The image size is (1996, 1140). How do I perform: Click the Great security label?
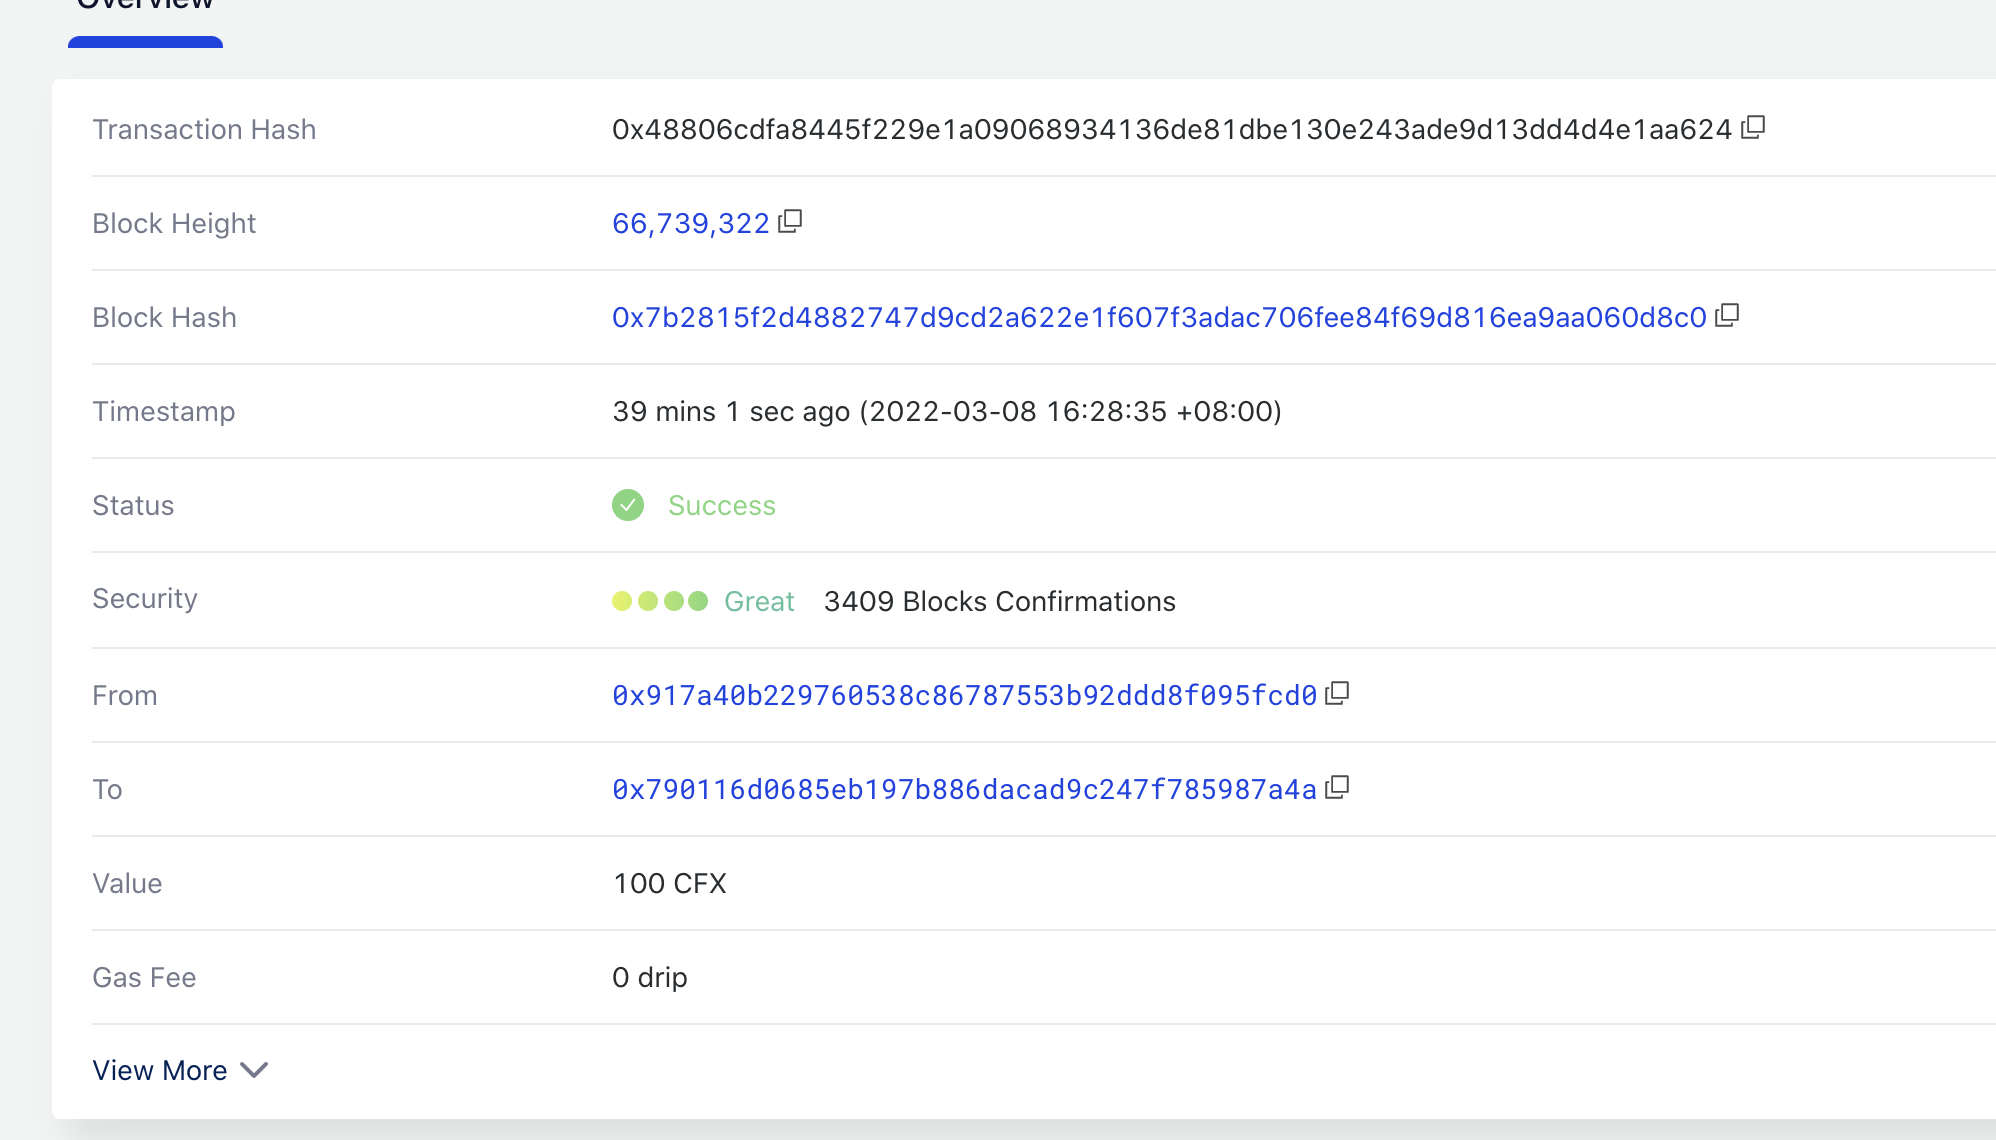pos(759,601)
